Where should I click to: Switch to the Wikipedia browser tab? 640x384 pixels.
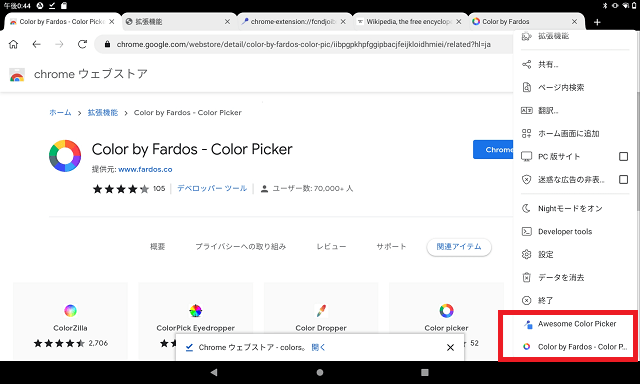pos(409,22)
